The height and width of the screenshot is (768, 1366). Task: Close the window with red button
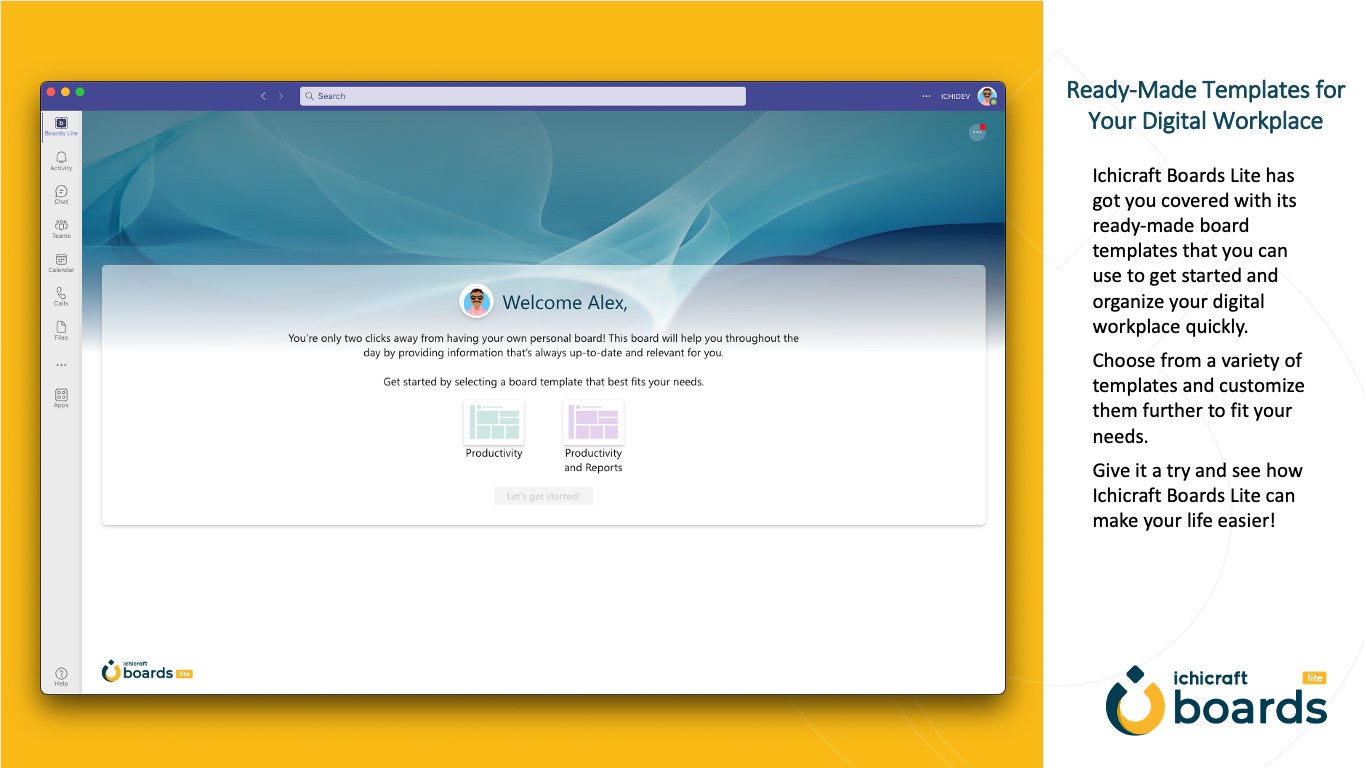click(51, 92)
